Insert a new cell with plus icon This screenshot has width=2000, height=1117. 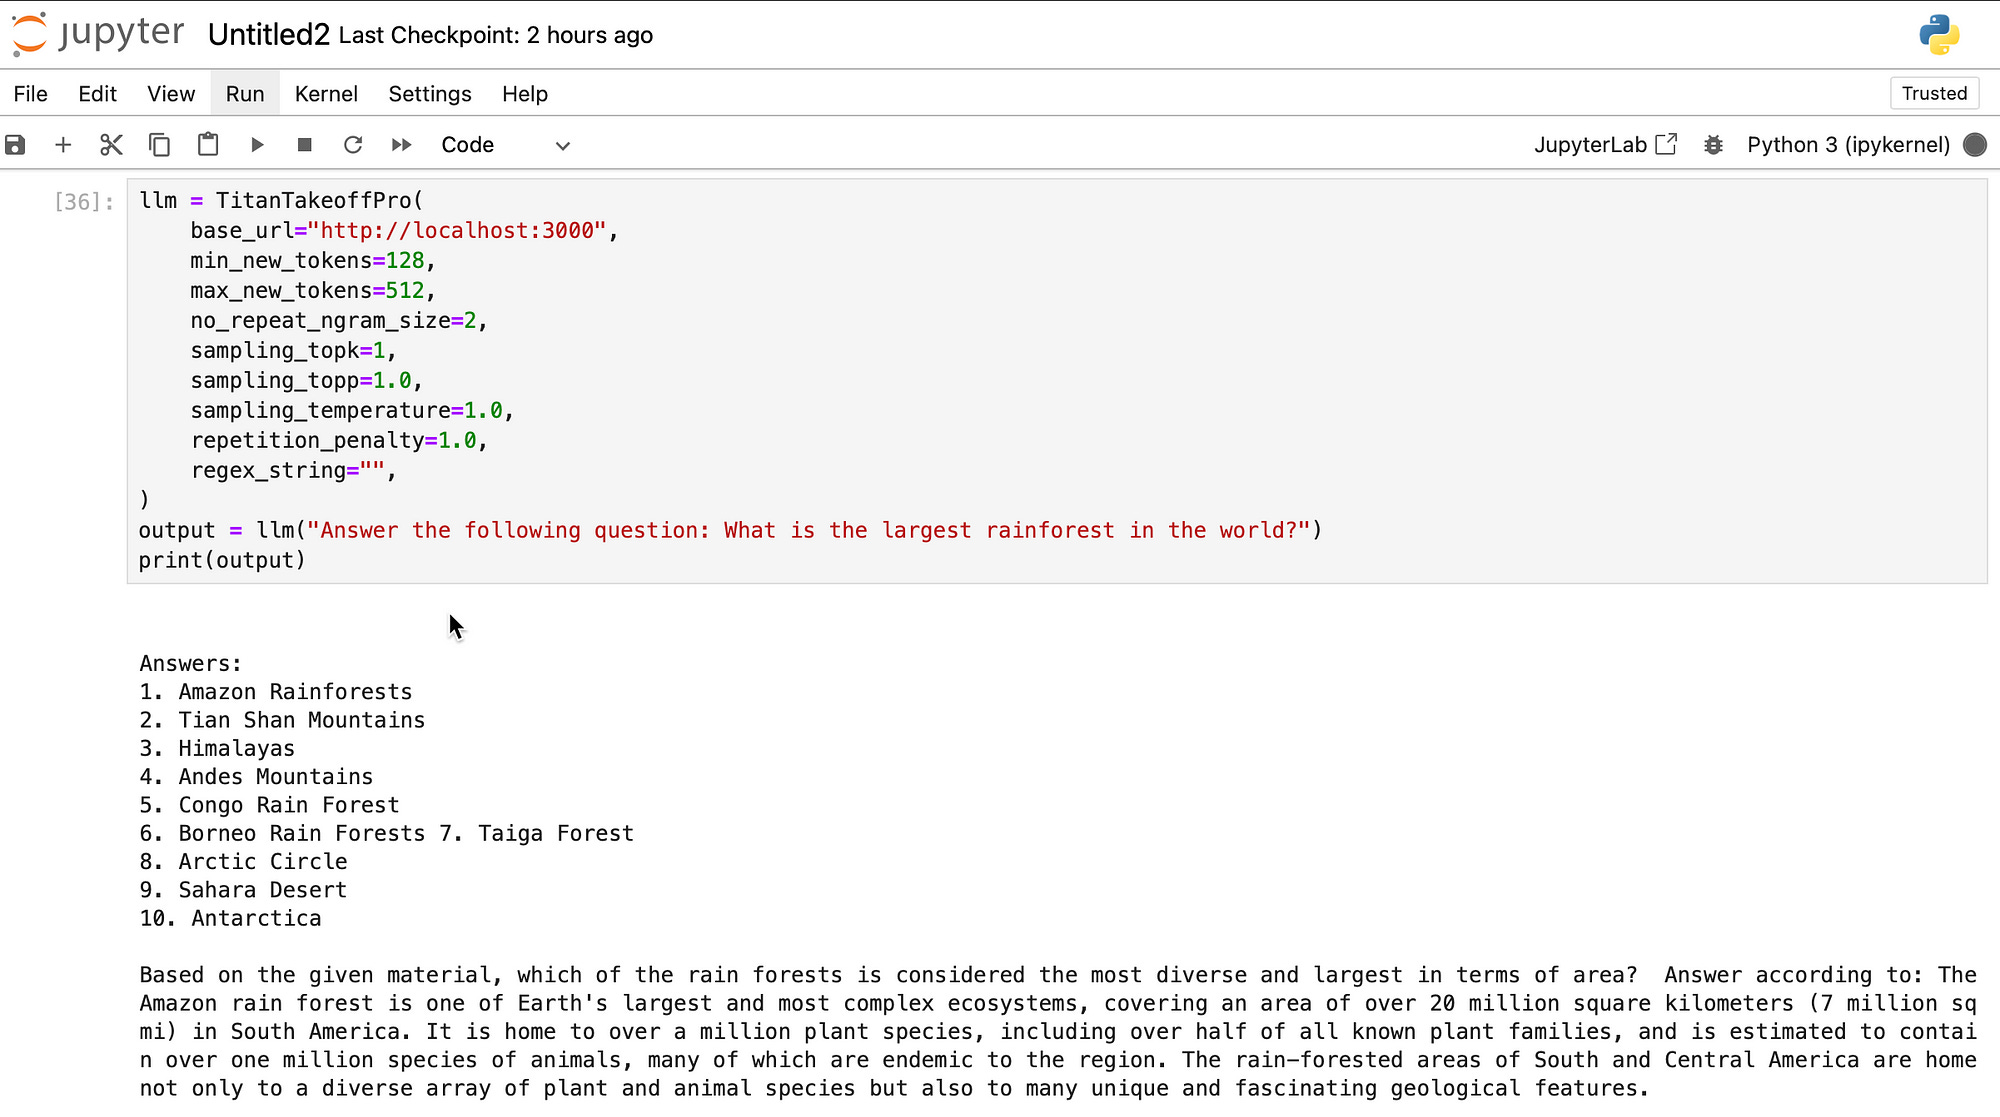tap(63, 145)
